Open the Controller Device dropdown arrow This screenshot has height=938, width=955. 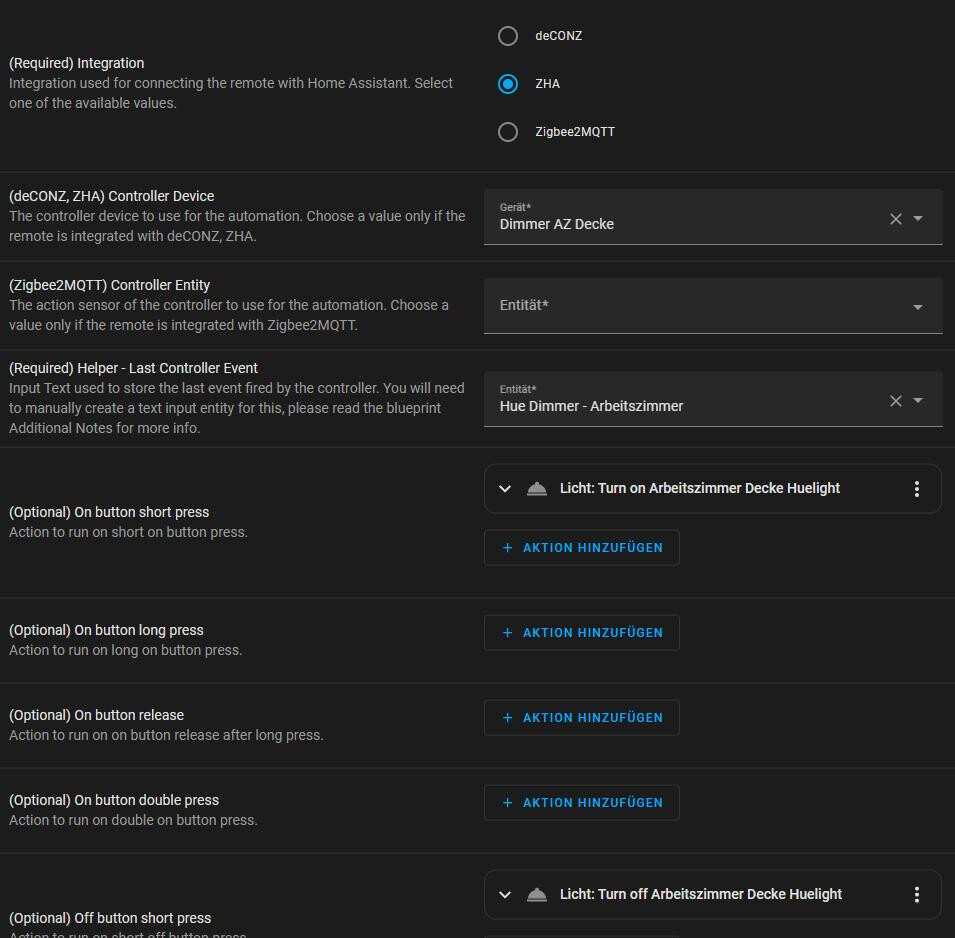[918, 219]
